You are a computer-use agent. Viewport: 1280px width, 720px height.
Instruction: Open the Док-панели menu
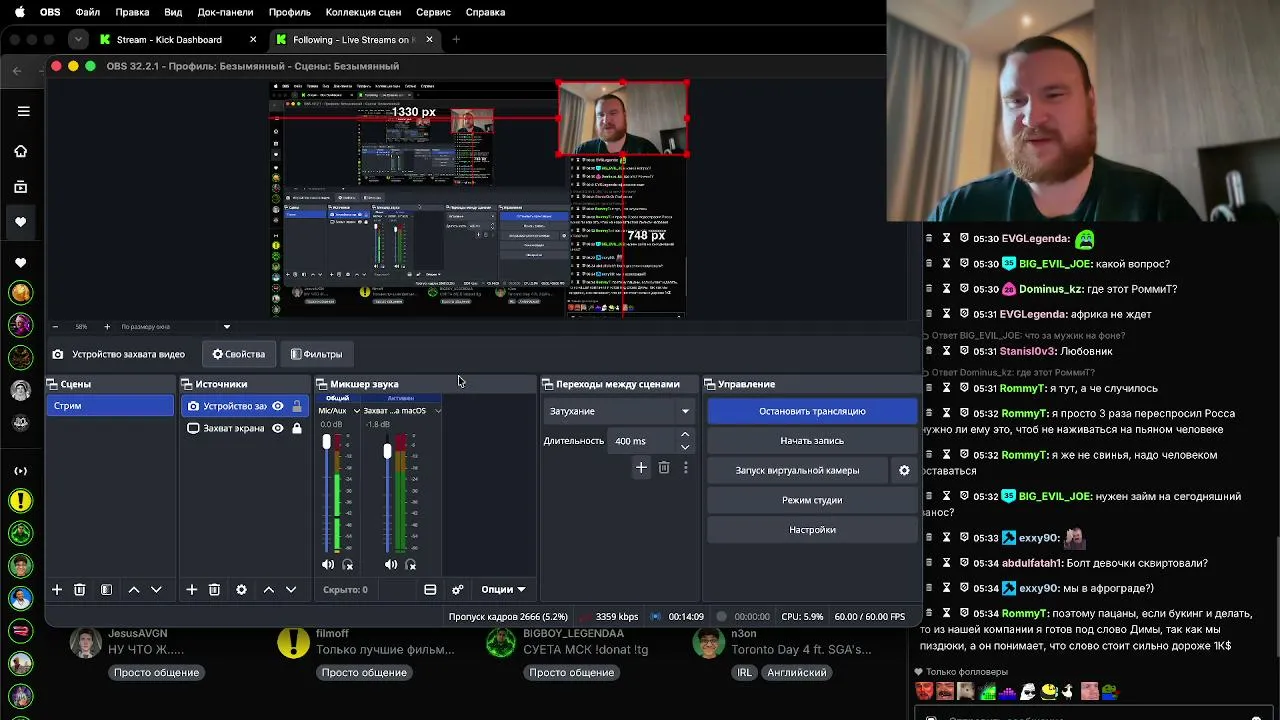click(x=225, y=12)
